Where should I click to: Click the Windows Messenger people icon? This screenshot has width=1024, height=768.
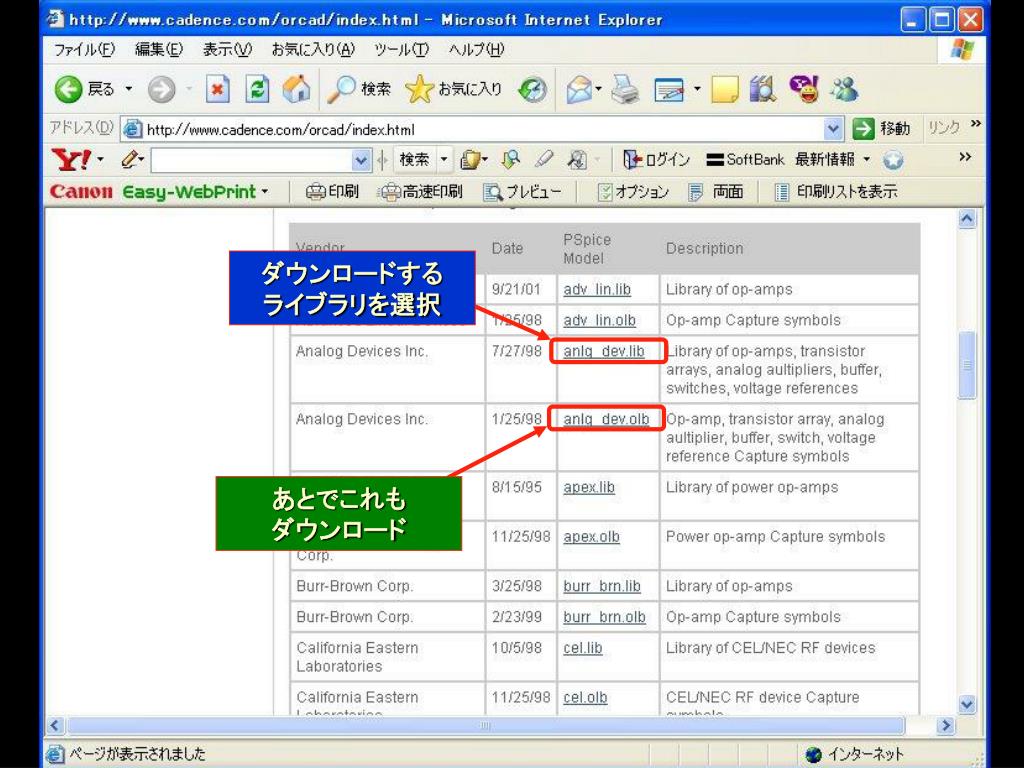tap(844, 89)
